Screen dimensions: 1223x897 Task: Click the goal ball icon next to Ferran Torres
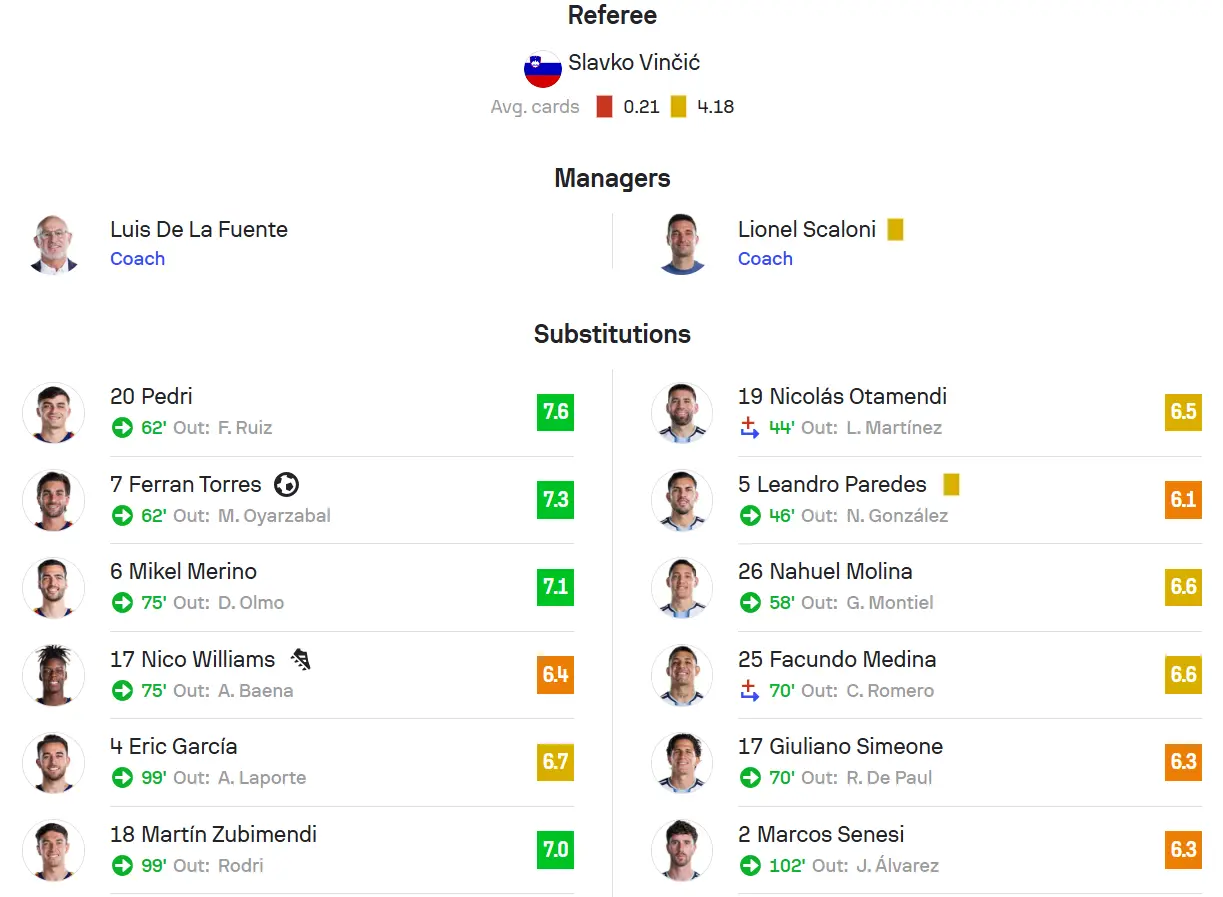pyautogui.click(x=286, y=485)
